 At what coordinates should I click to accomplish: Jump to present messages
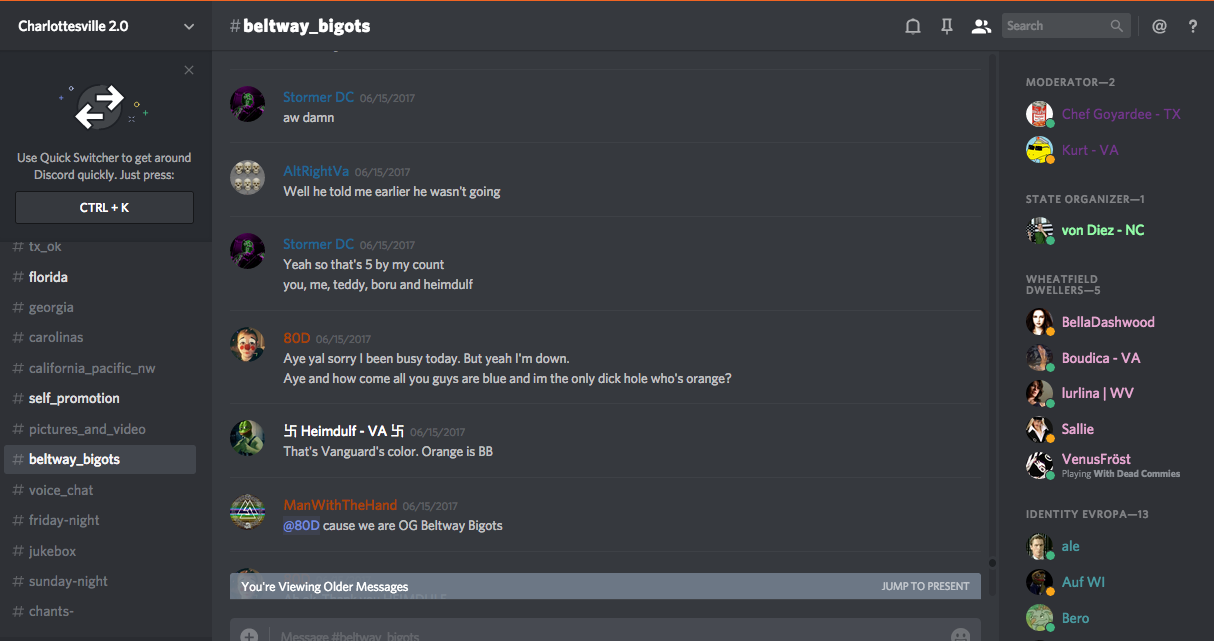(925, 586)
